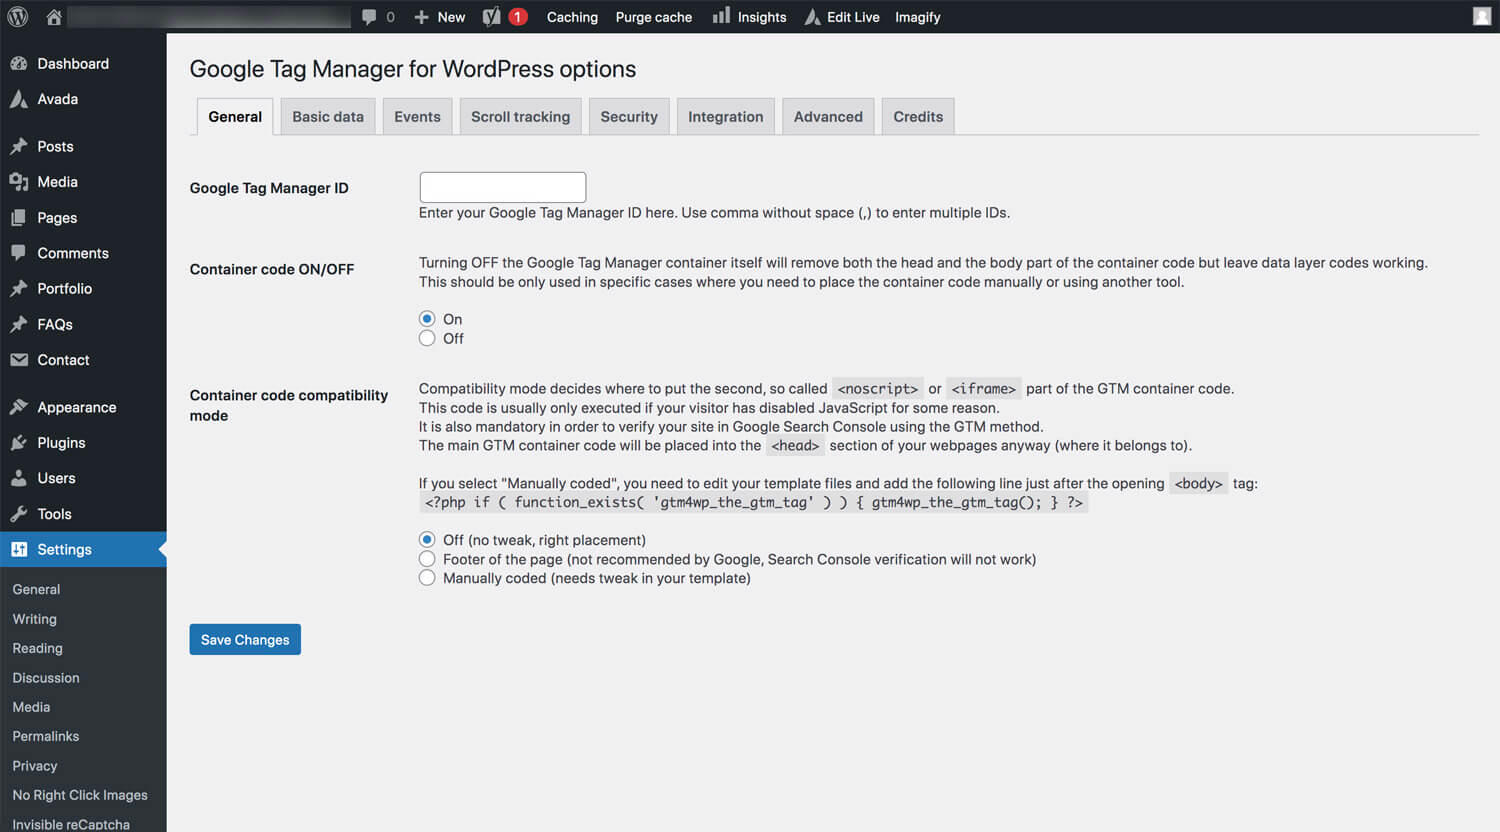Click the Dashboard menu label
This screenshot has height=832, width=1500.
click(73, 63)
